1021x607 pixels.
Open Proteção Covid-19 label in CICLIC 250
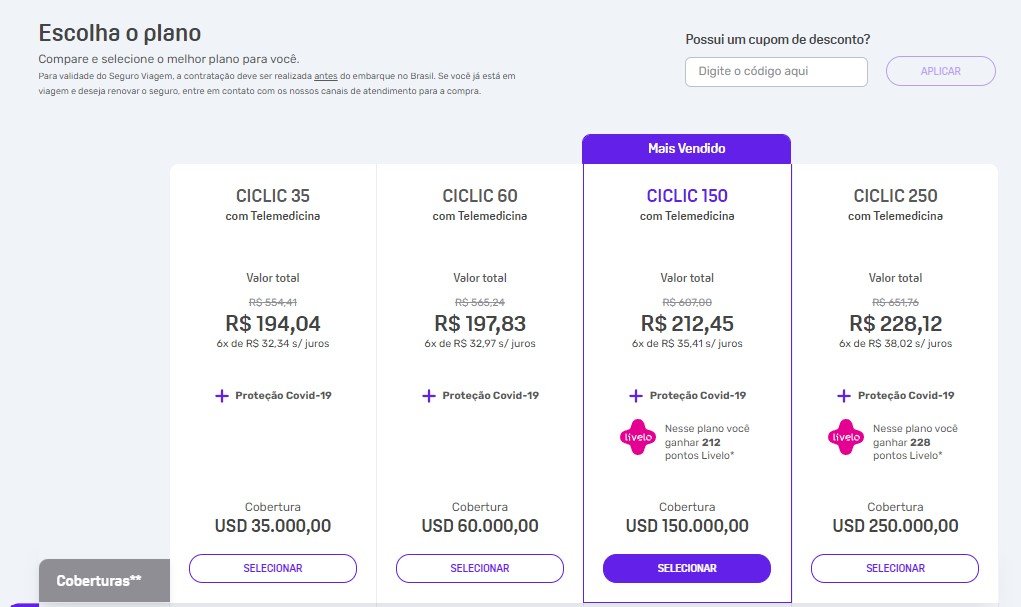coord(906,395)
